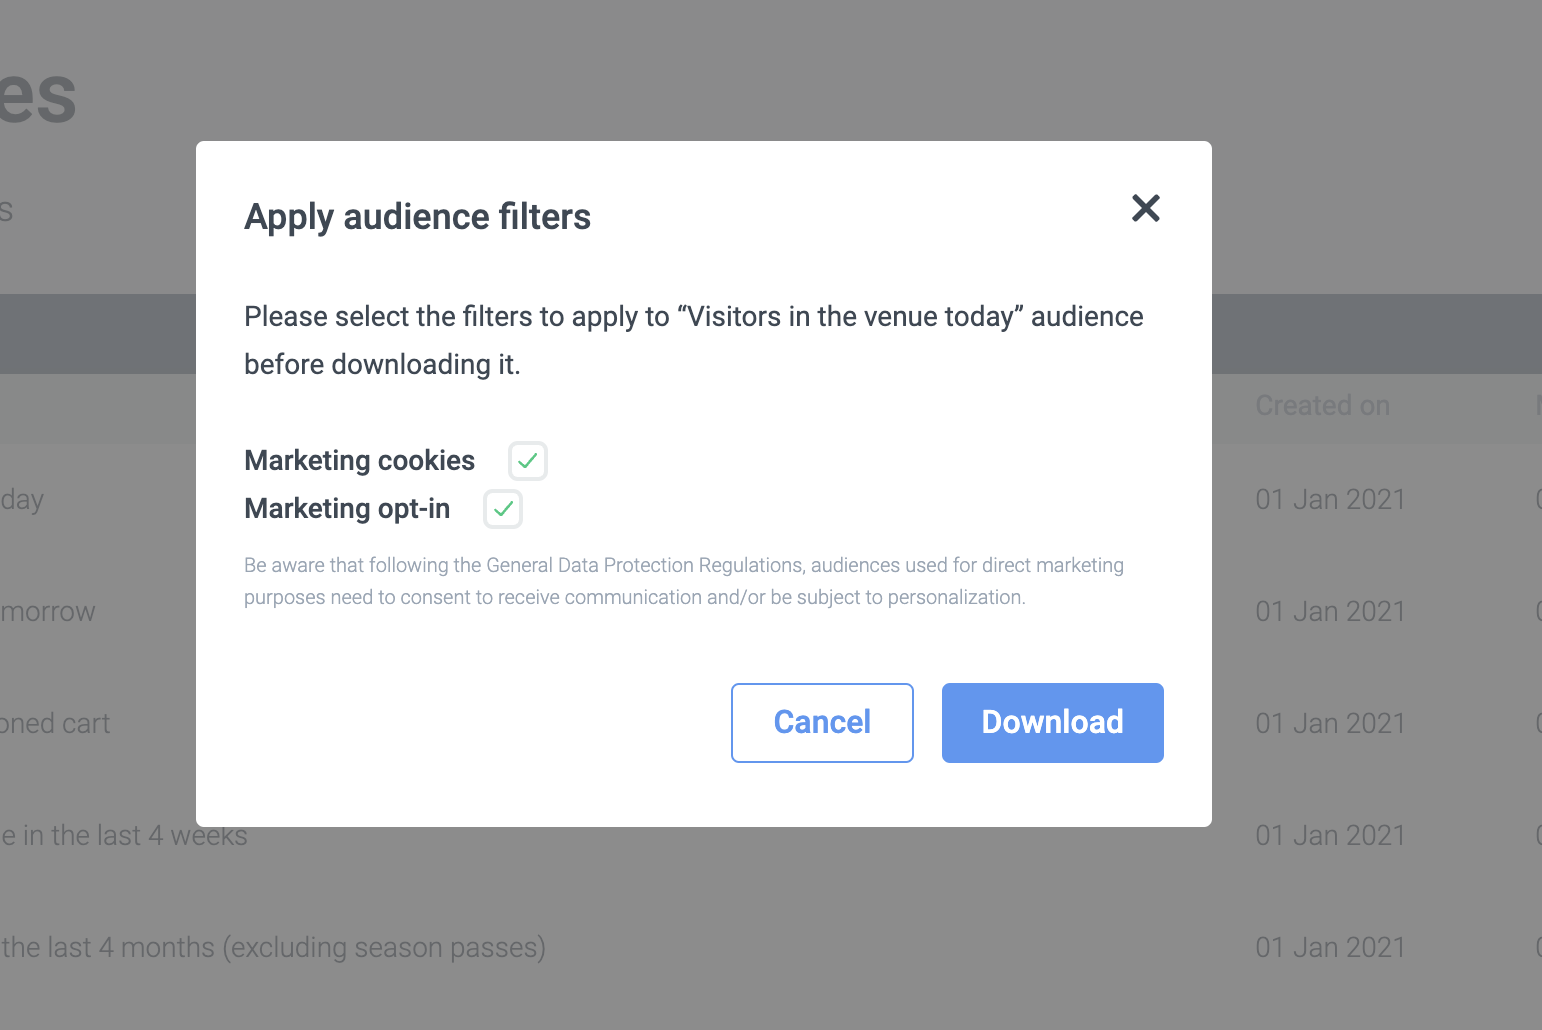
Task: Click the Marketing opt-in label
Action: point(347,509)
